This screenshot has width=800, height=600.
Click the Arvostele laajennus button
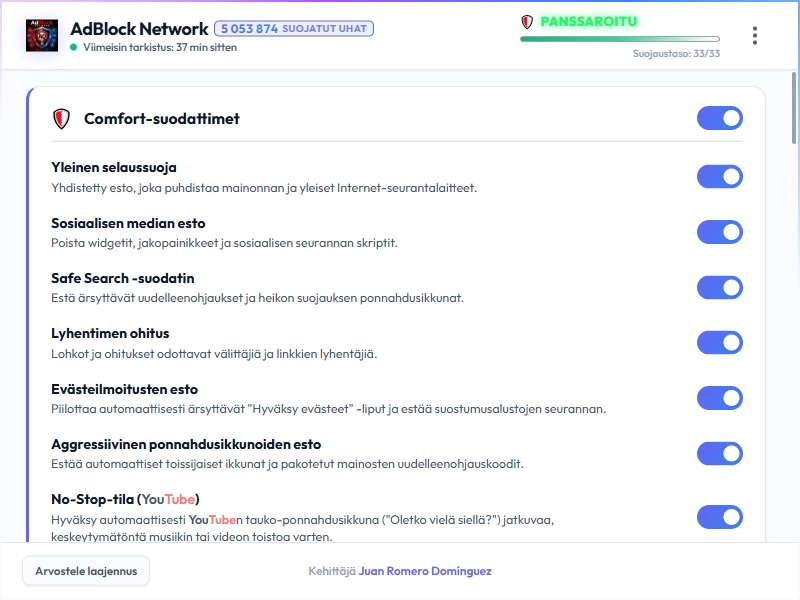click(86, 571)
